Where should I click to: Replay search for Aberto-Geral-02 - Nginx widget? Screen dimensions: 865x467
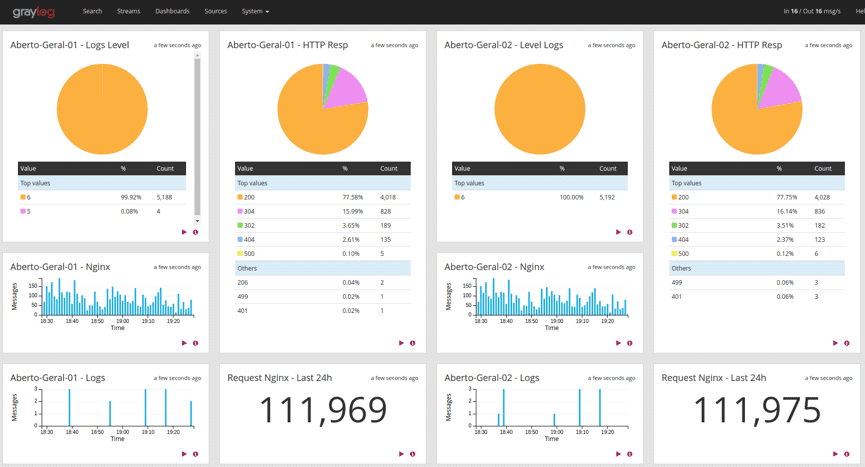click(618, 343)
